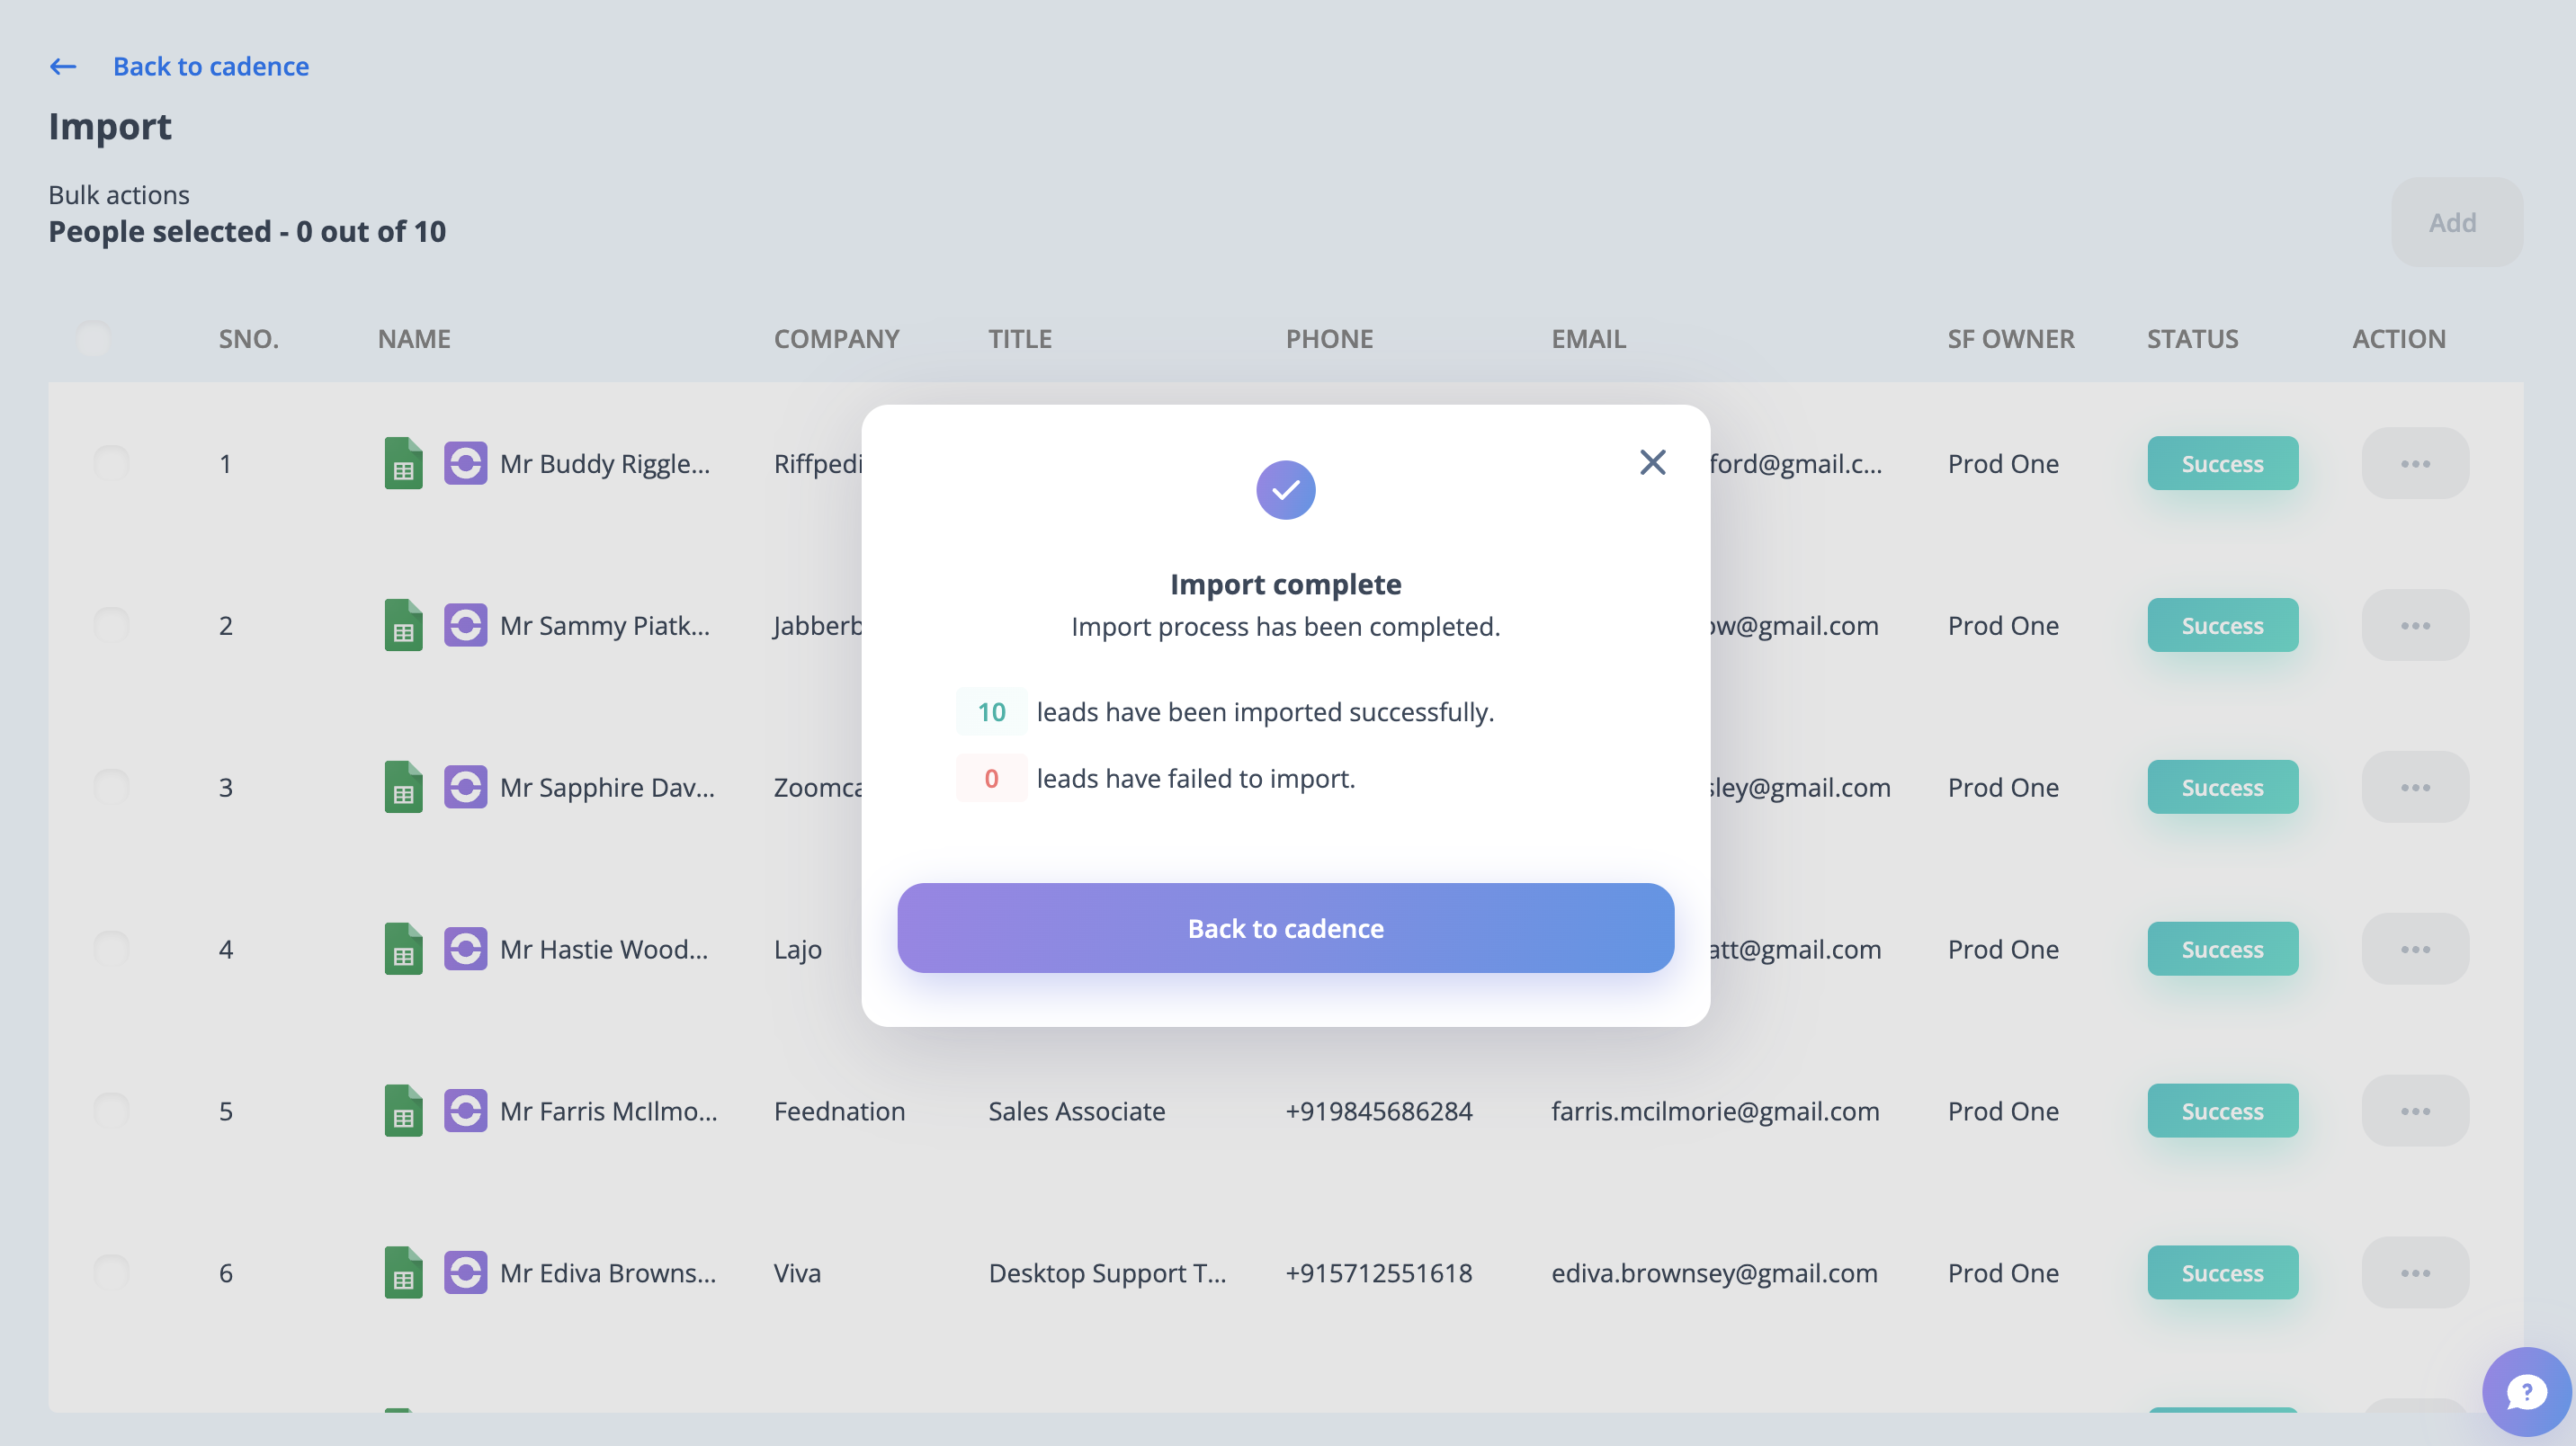This screenshot has height=1446, width=2576.
Task: Check the checkbox for row 1
Action: (x=111, y=462)
